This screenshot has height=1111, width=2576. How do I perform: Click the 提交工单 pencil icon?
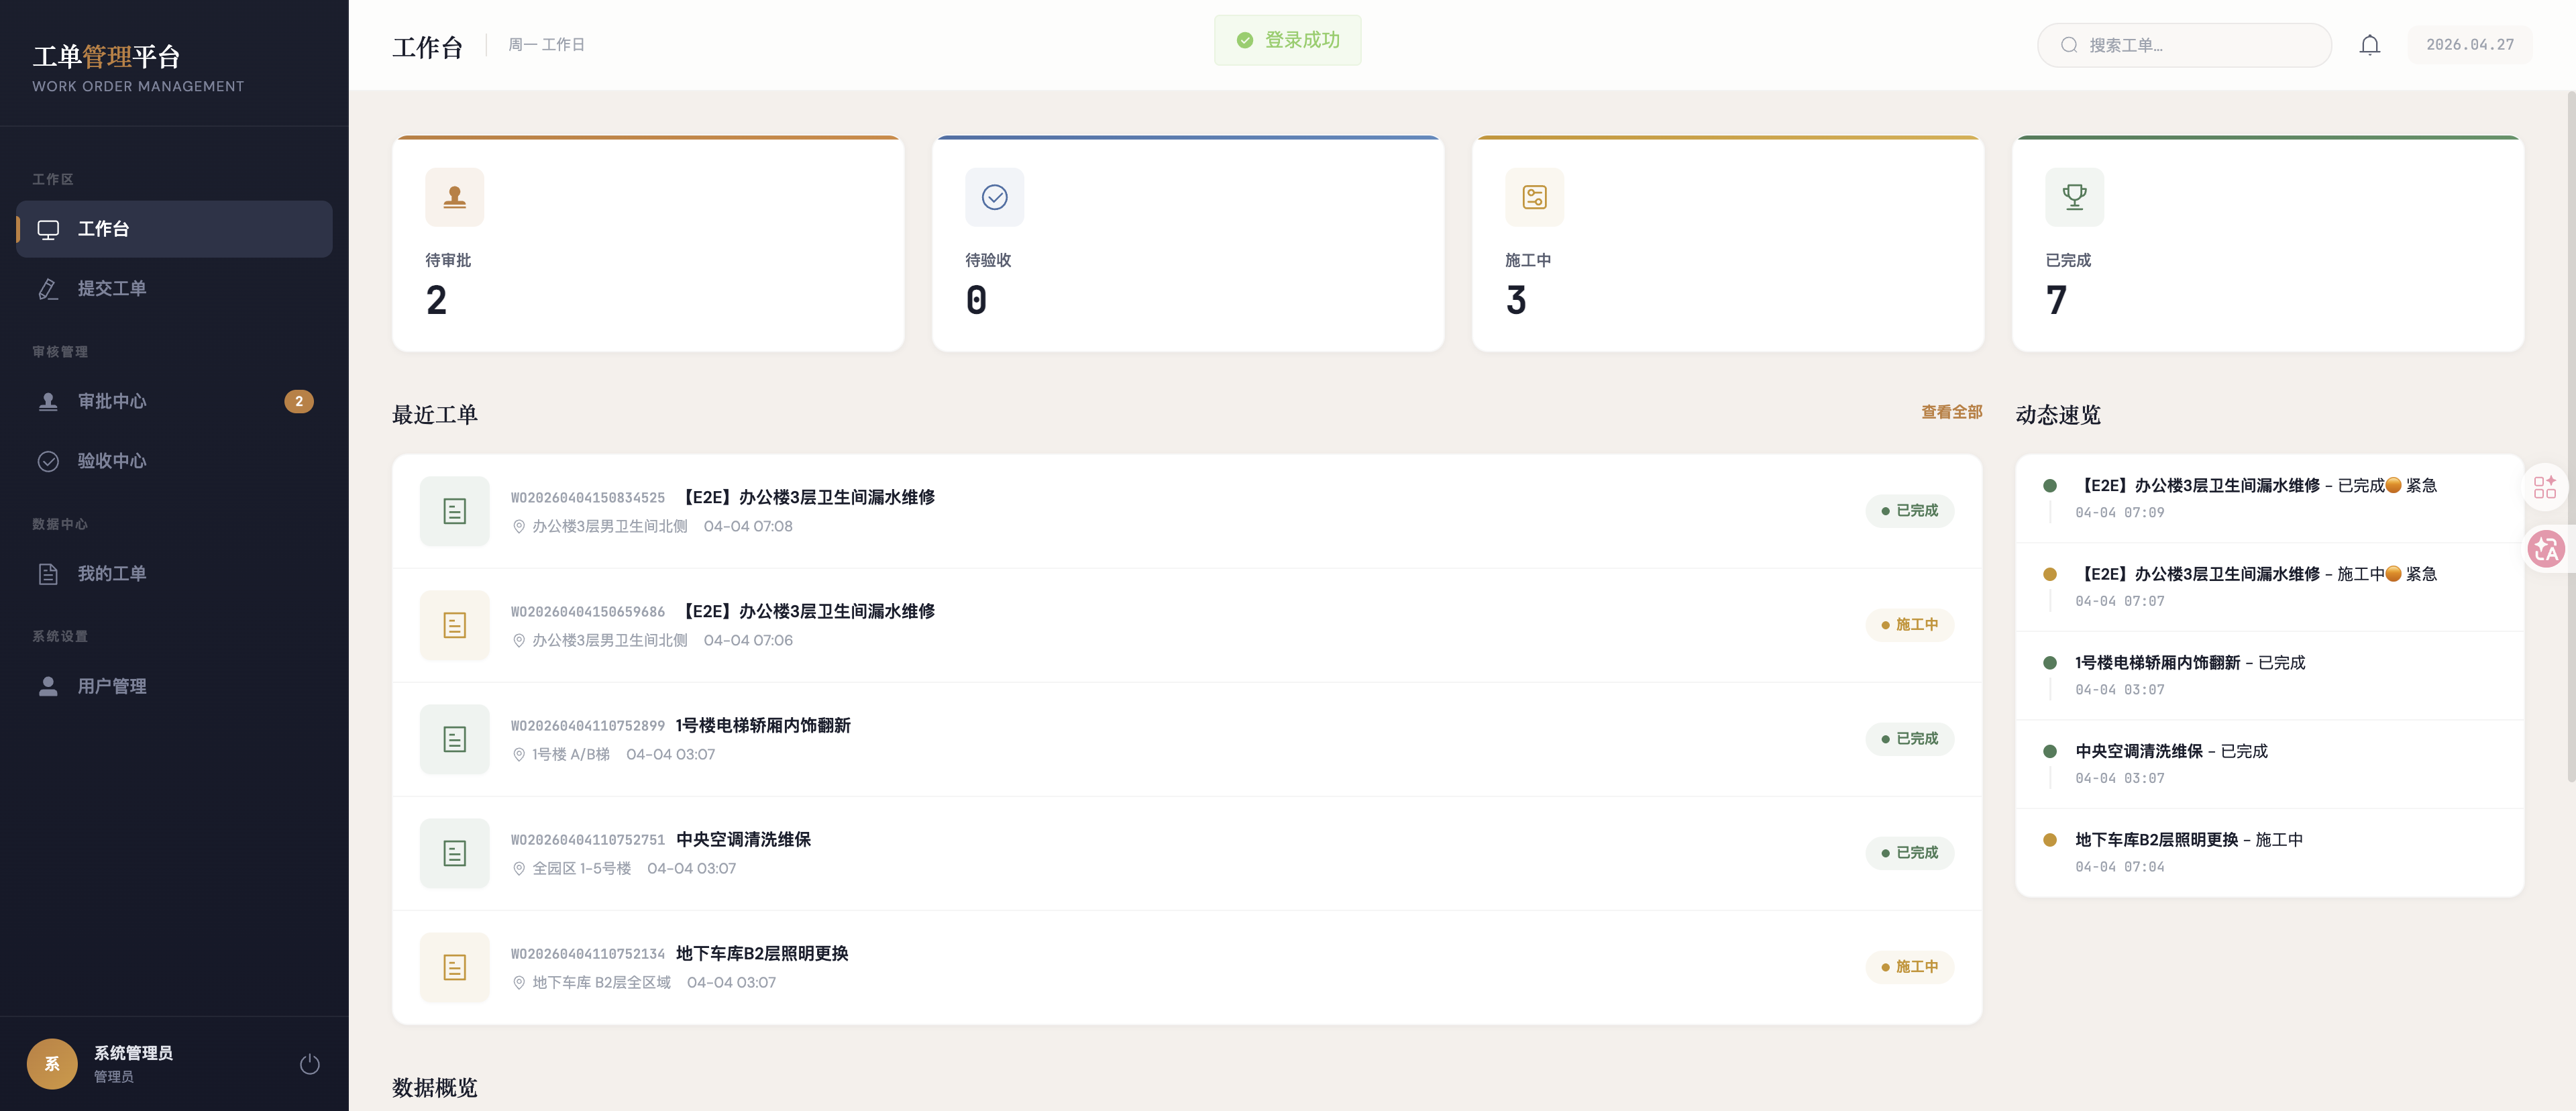pyautogui.click(x=48, y=289)
